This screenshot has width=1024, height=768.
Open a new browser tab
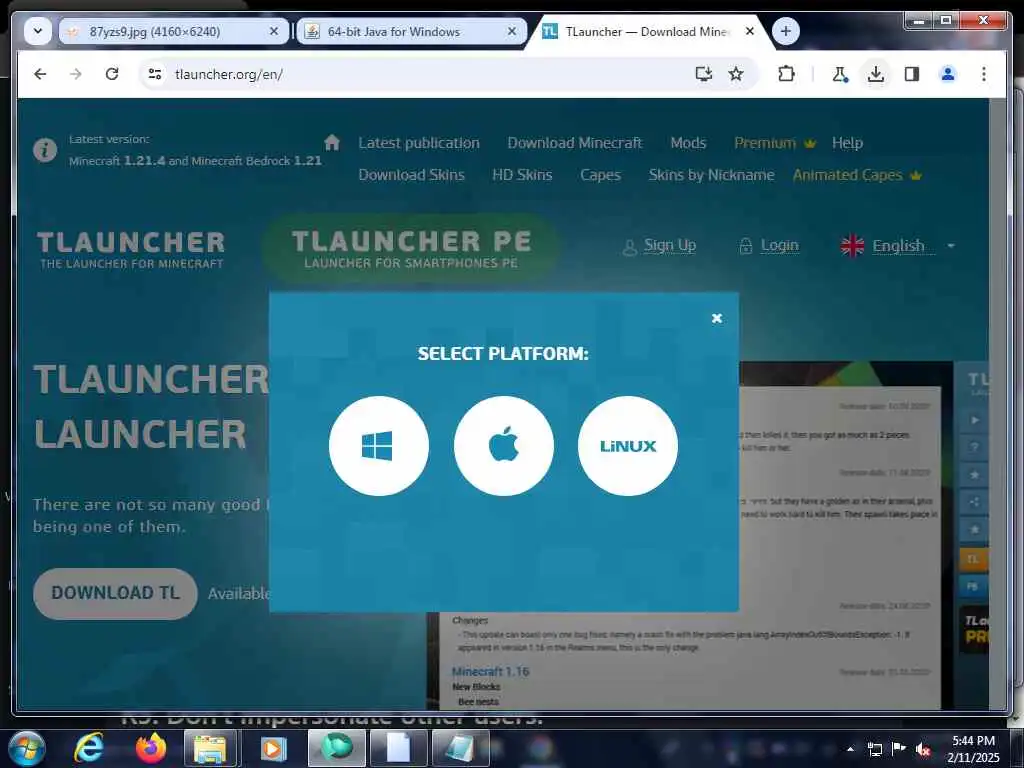coord(786,31)
